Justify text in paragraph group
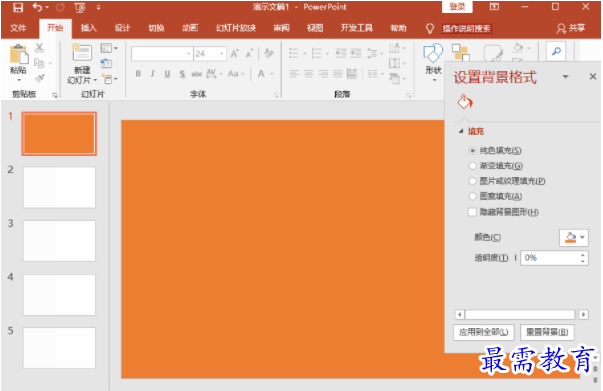Viewport: 603px width, 391px height. pos(338,73)
